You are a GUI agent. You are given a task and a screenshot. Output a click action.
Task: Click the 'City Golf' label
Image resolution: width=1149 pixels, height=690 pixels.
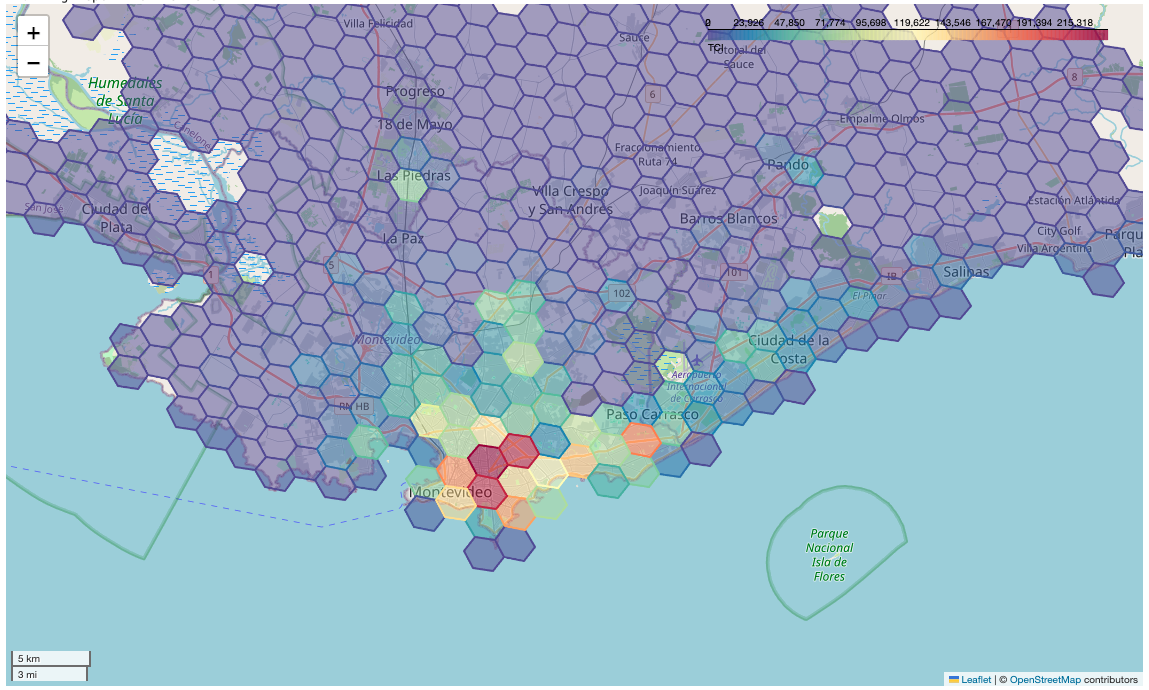coord(1059,231)
